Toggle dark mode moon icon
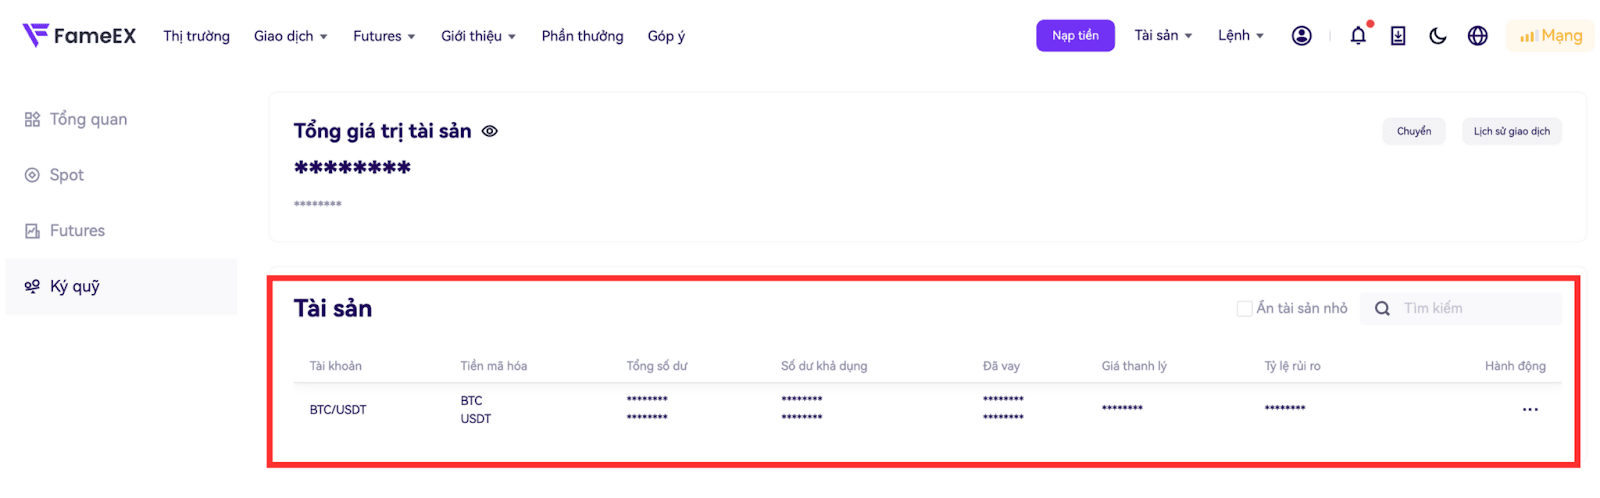Image resolution: width=1600 pixels, height=498 pixels. tap(1437, 36)
